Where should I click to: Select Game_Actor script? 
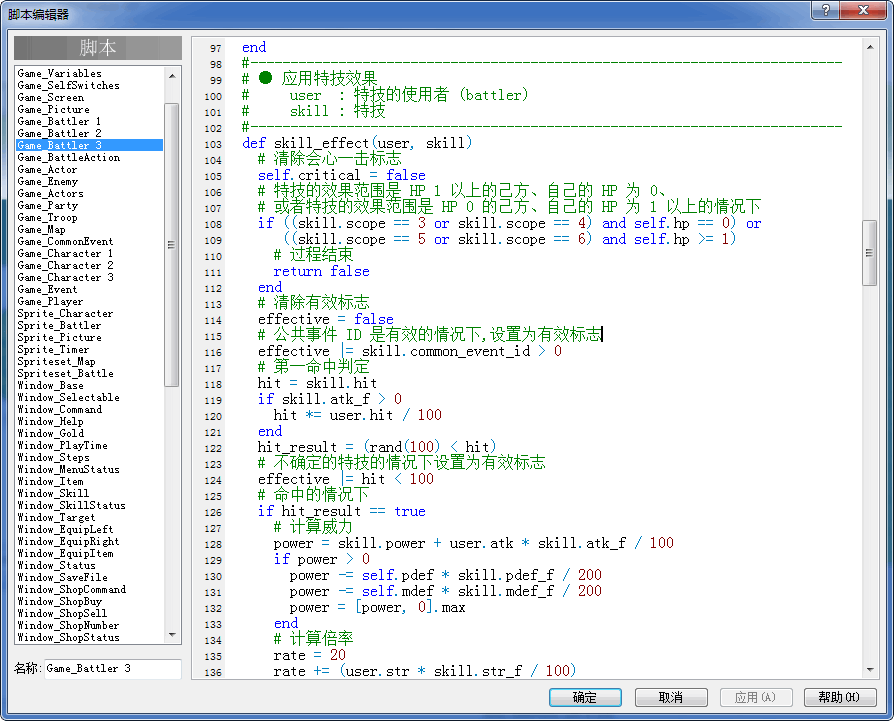click(47, 169)
